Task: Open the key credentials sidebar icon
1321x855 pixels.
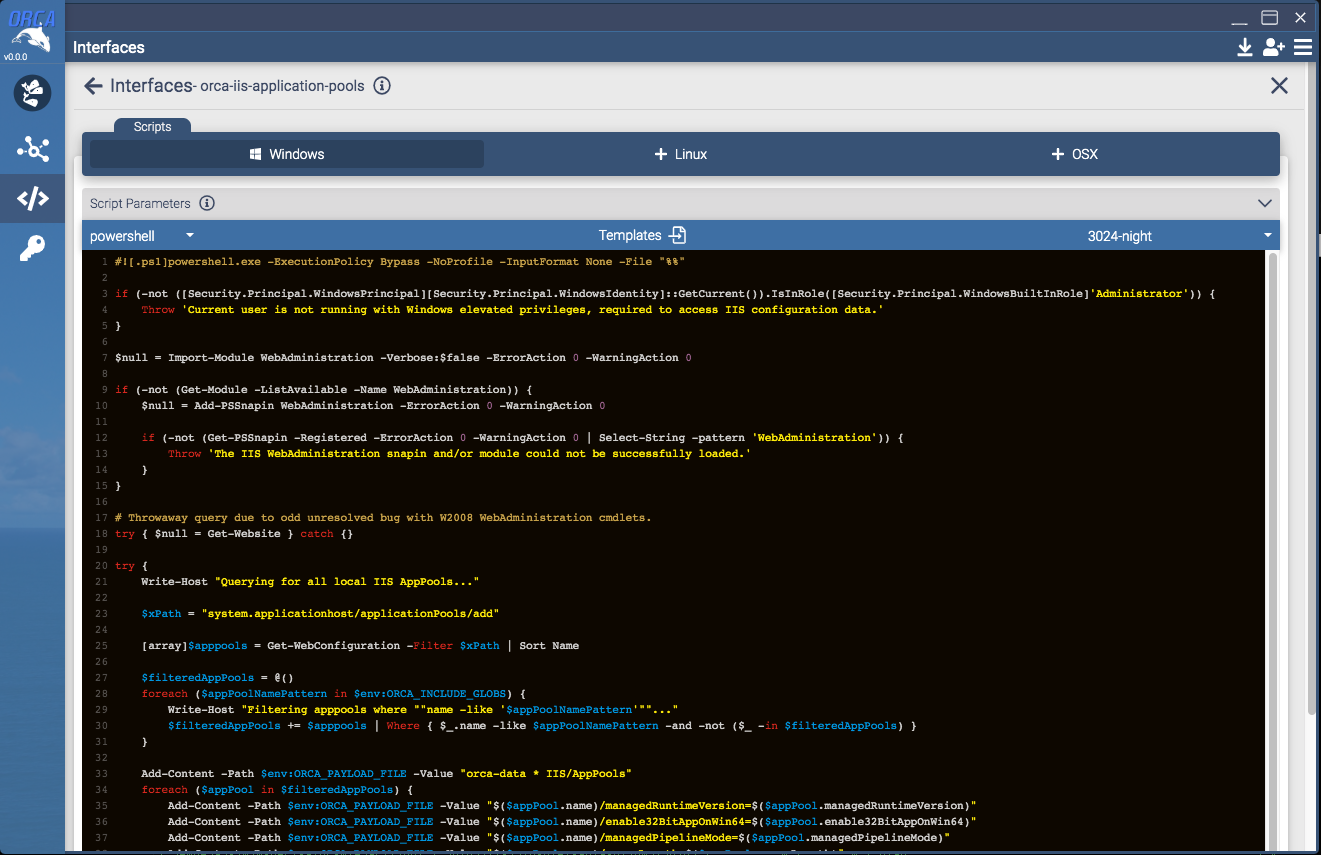Action: (x=33, y=248)
